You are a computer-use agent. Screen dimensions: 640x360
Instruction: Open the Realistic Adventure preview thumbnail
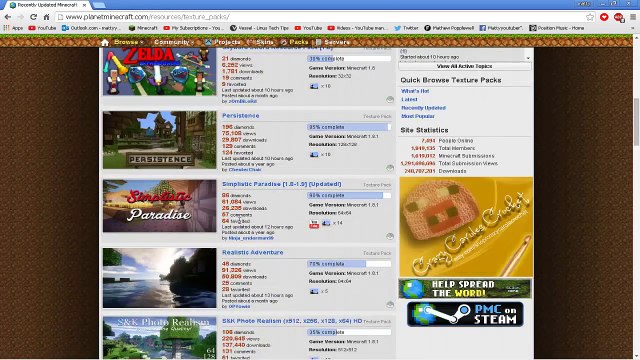pos(160,278)
